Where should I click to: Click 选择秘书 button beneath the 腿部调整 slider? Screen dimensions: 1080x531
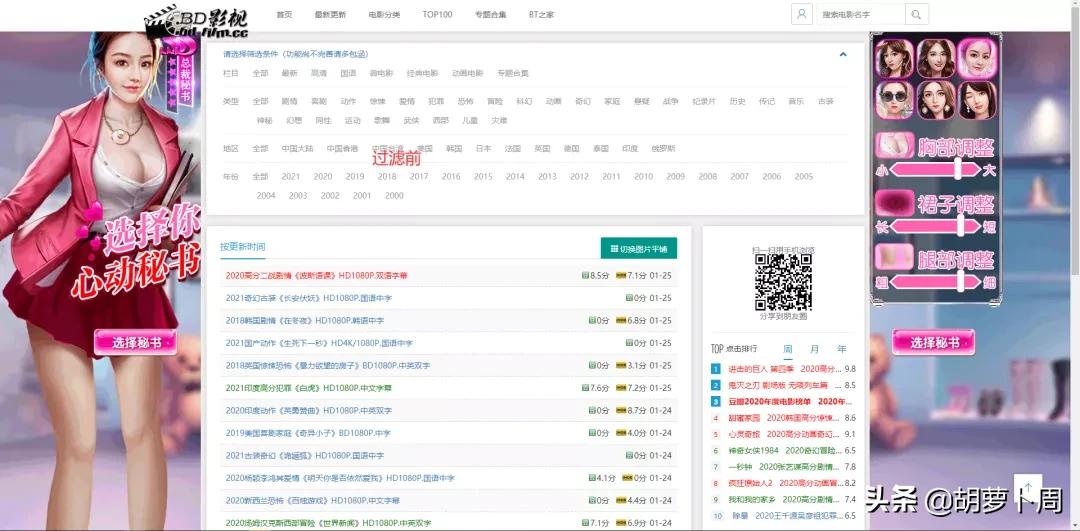tap(933, 342)
